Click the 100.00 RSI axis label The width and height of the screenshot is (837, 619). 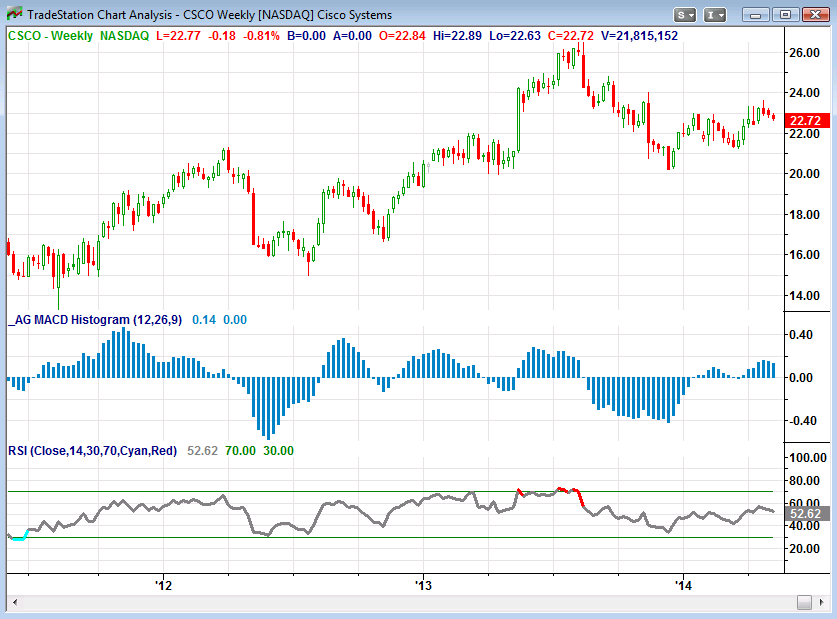click(808, 457)
